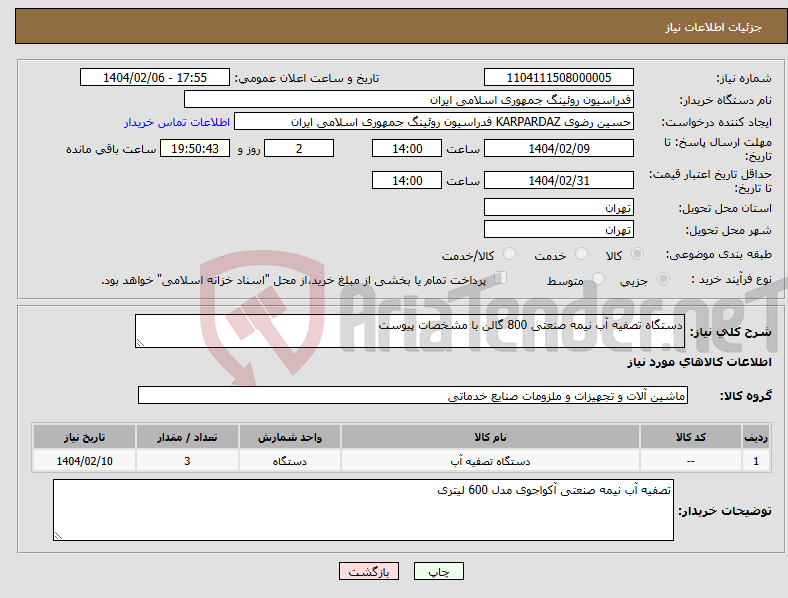
Task: Click the price validity time 14:00 field
Action: tap(407, 180)
